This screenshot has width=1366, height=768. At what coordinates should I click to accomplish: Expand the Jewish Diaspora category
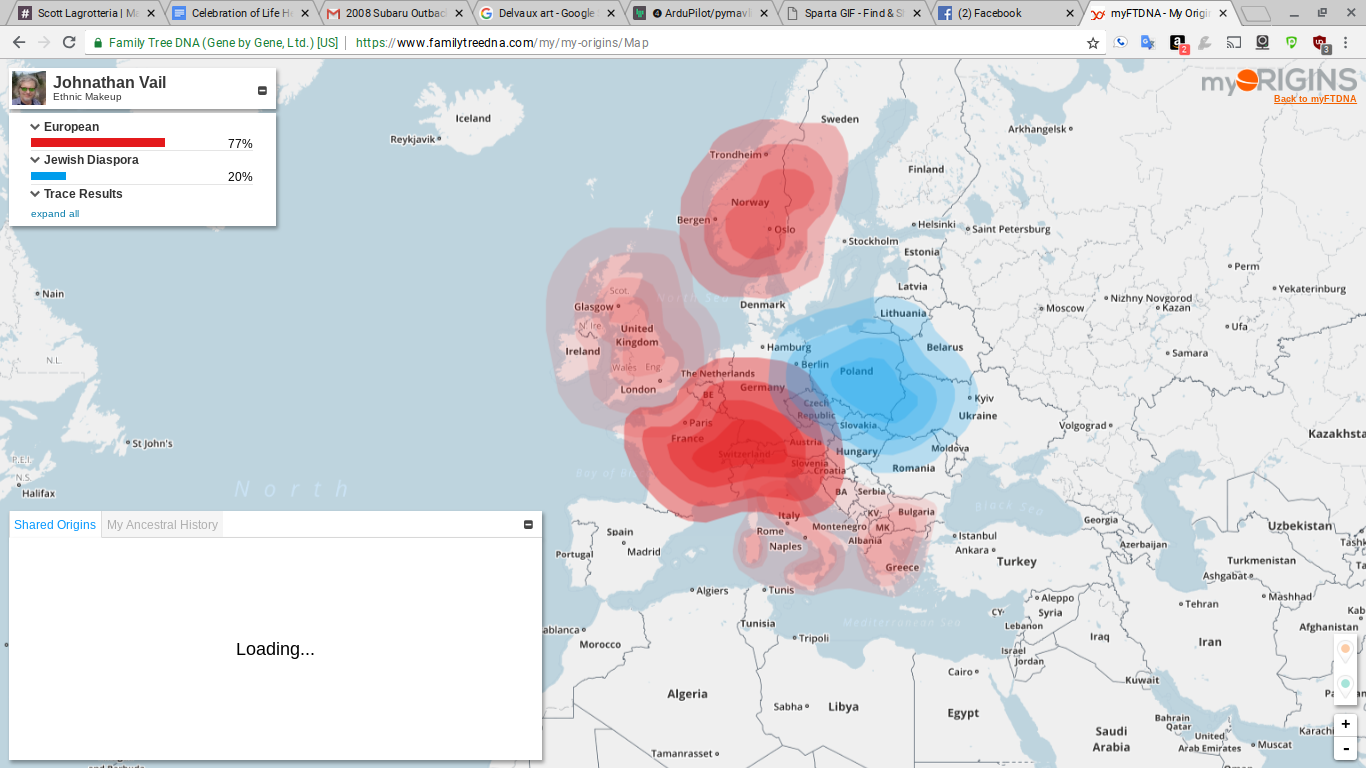(36, 160)
